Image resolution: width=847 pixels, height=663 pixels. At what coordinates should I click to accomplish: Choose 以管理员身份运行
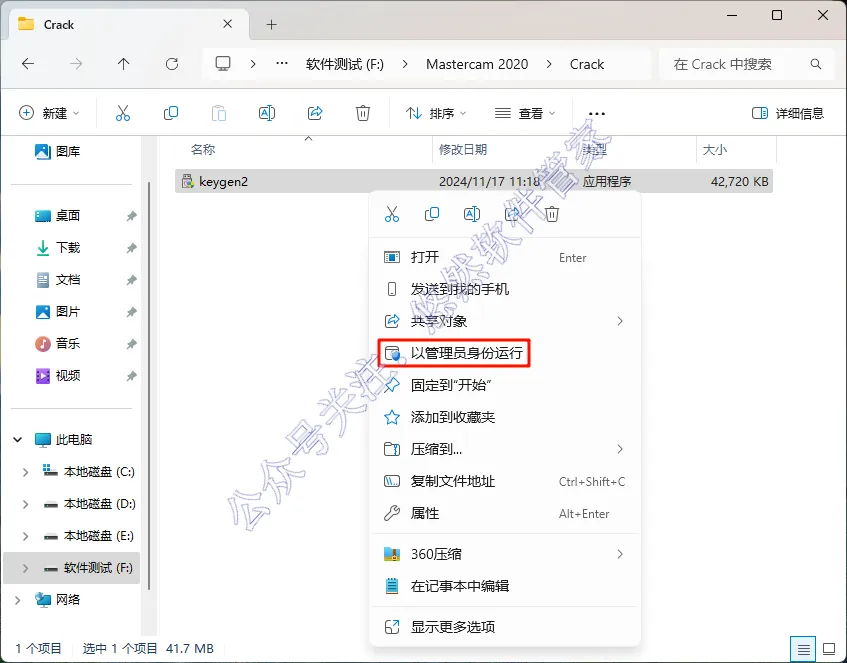pos(505,353)
